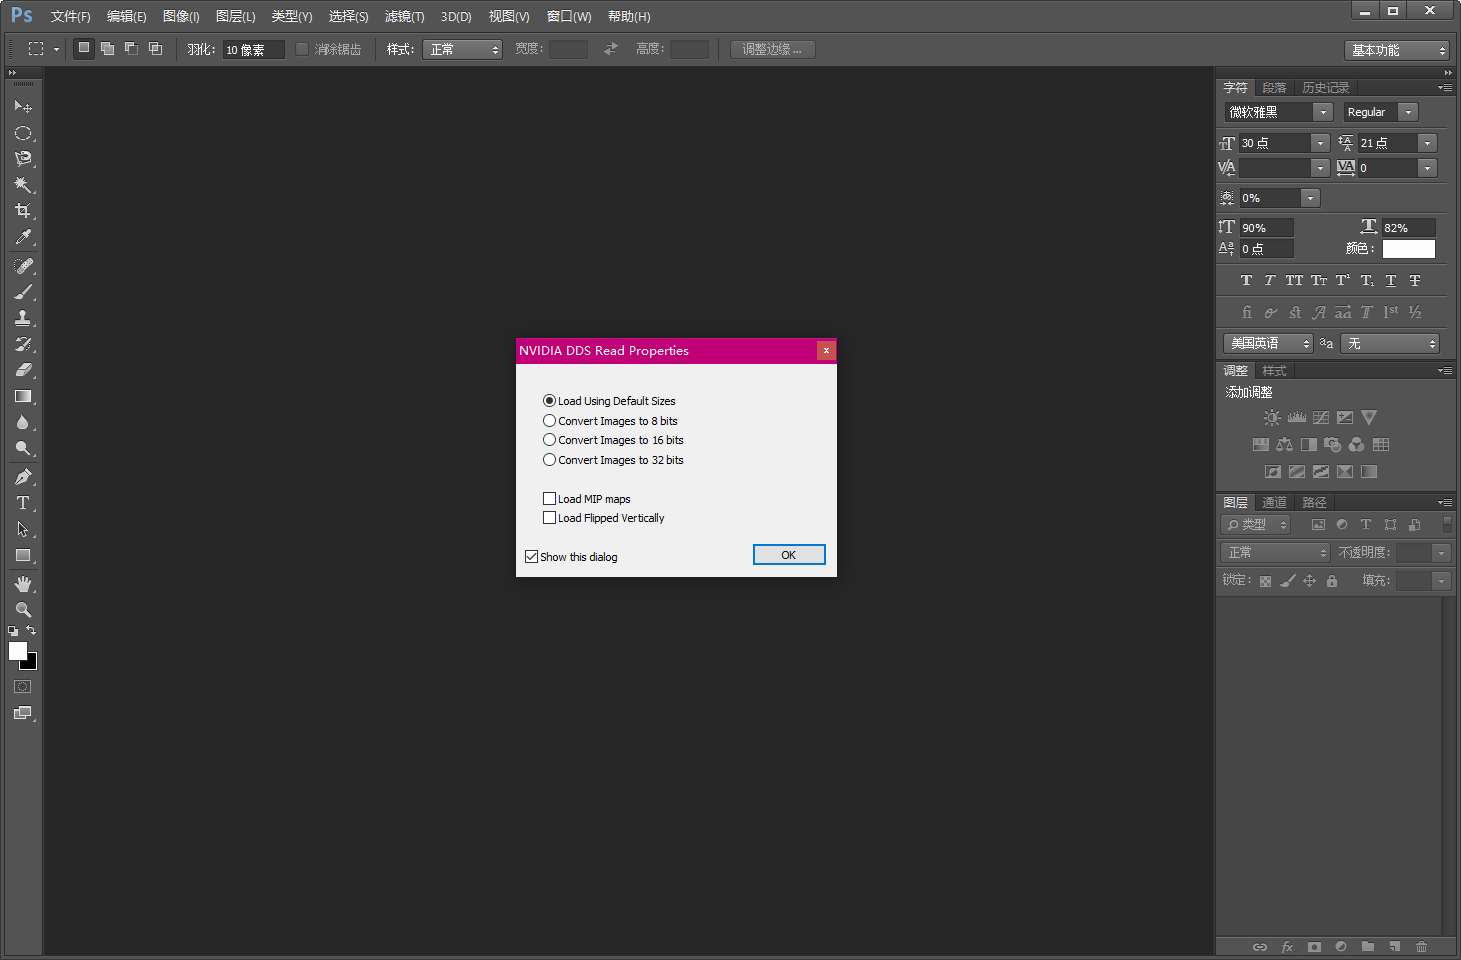The width and height of the screenshot is (1461, 960).
Task: Select the Magic Wand tool
Action: pos(23,185)
